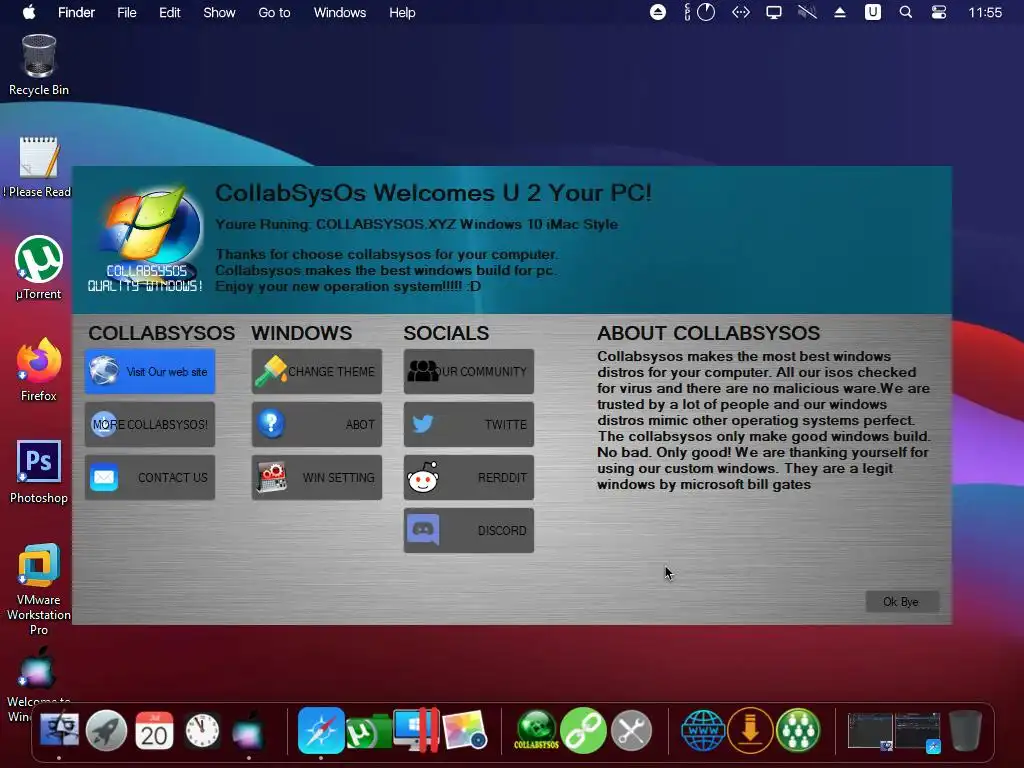Click the second window thumbnail in dock
This screenshot has height=768, width=1024.
click(918, 731)
